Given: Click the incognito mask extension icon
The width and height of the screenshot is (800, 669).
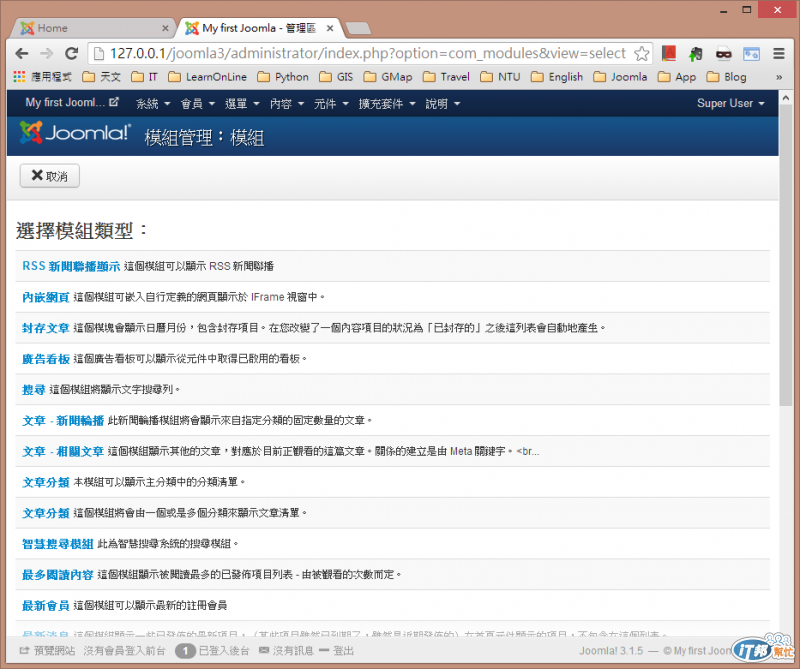Looking at the screenshot, I should click(723, 54).
